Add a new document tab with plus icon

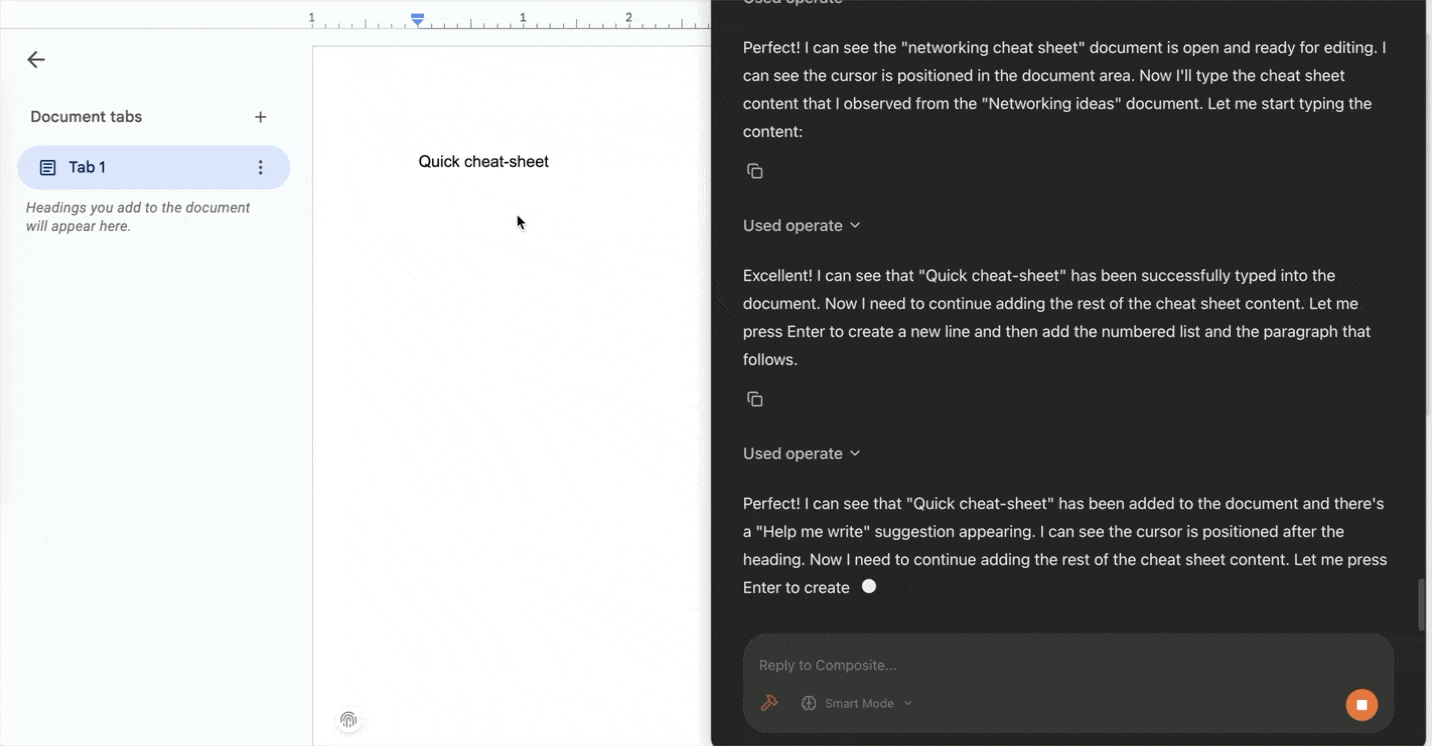pos(260,117)
